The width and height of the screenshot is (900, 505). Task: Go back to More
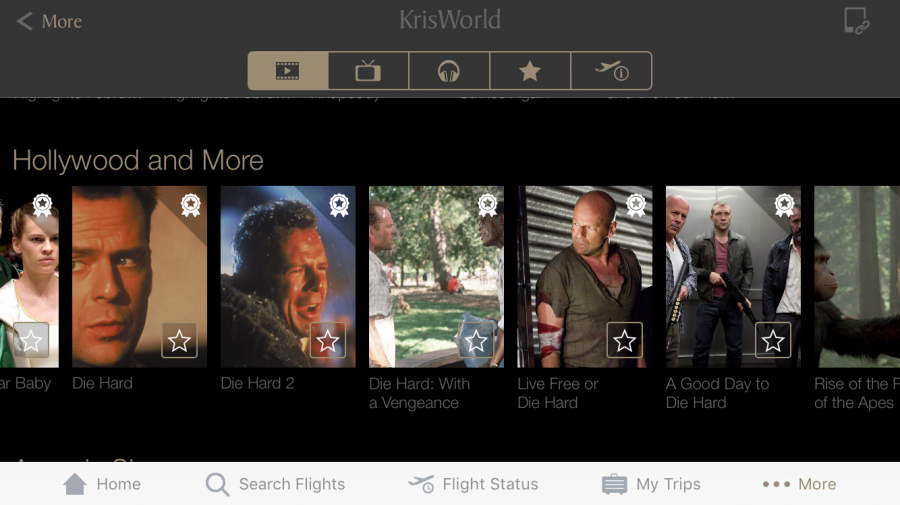click(x=49, y=21)
